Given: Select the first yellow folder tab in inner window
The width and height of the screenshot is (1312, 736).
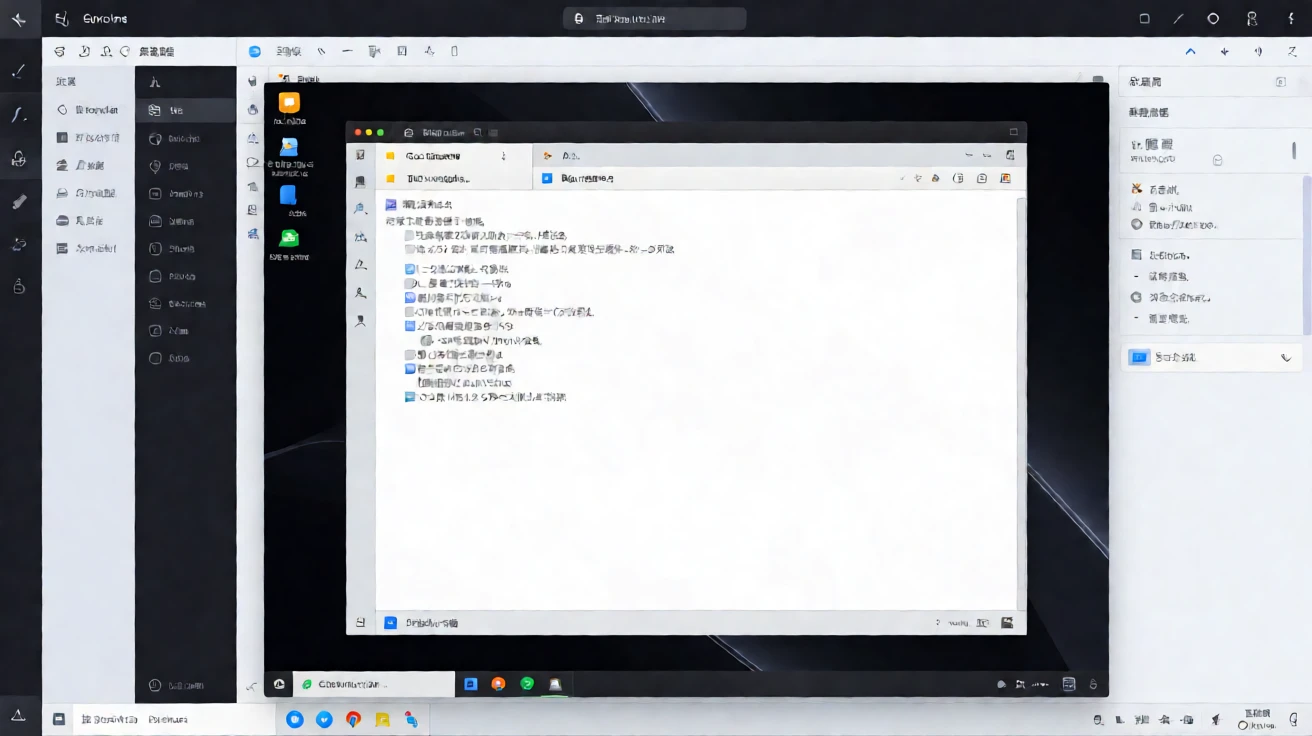Looking at the screenshot, I should pyautogui.click(x=454, y=156).
